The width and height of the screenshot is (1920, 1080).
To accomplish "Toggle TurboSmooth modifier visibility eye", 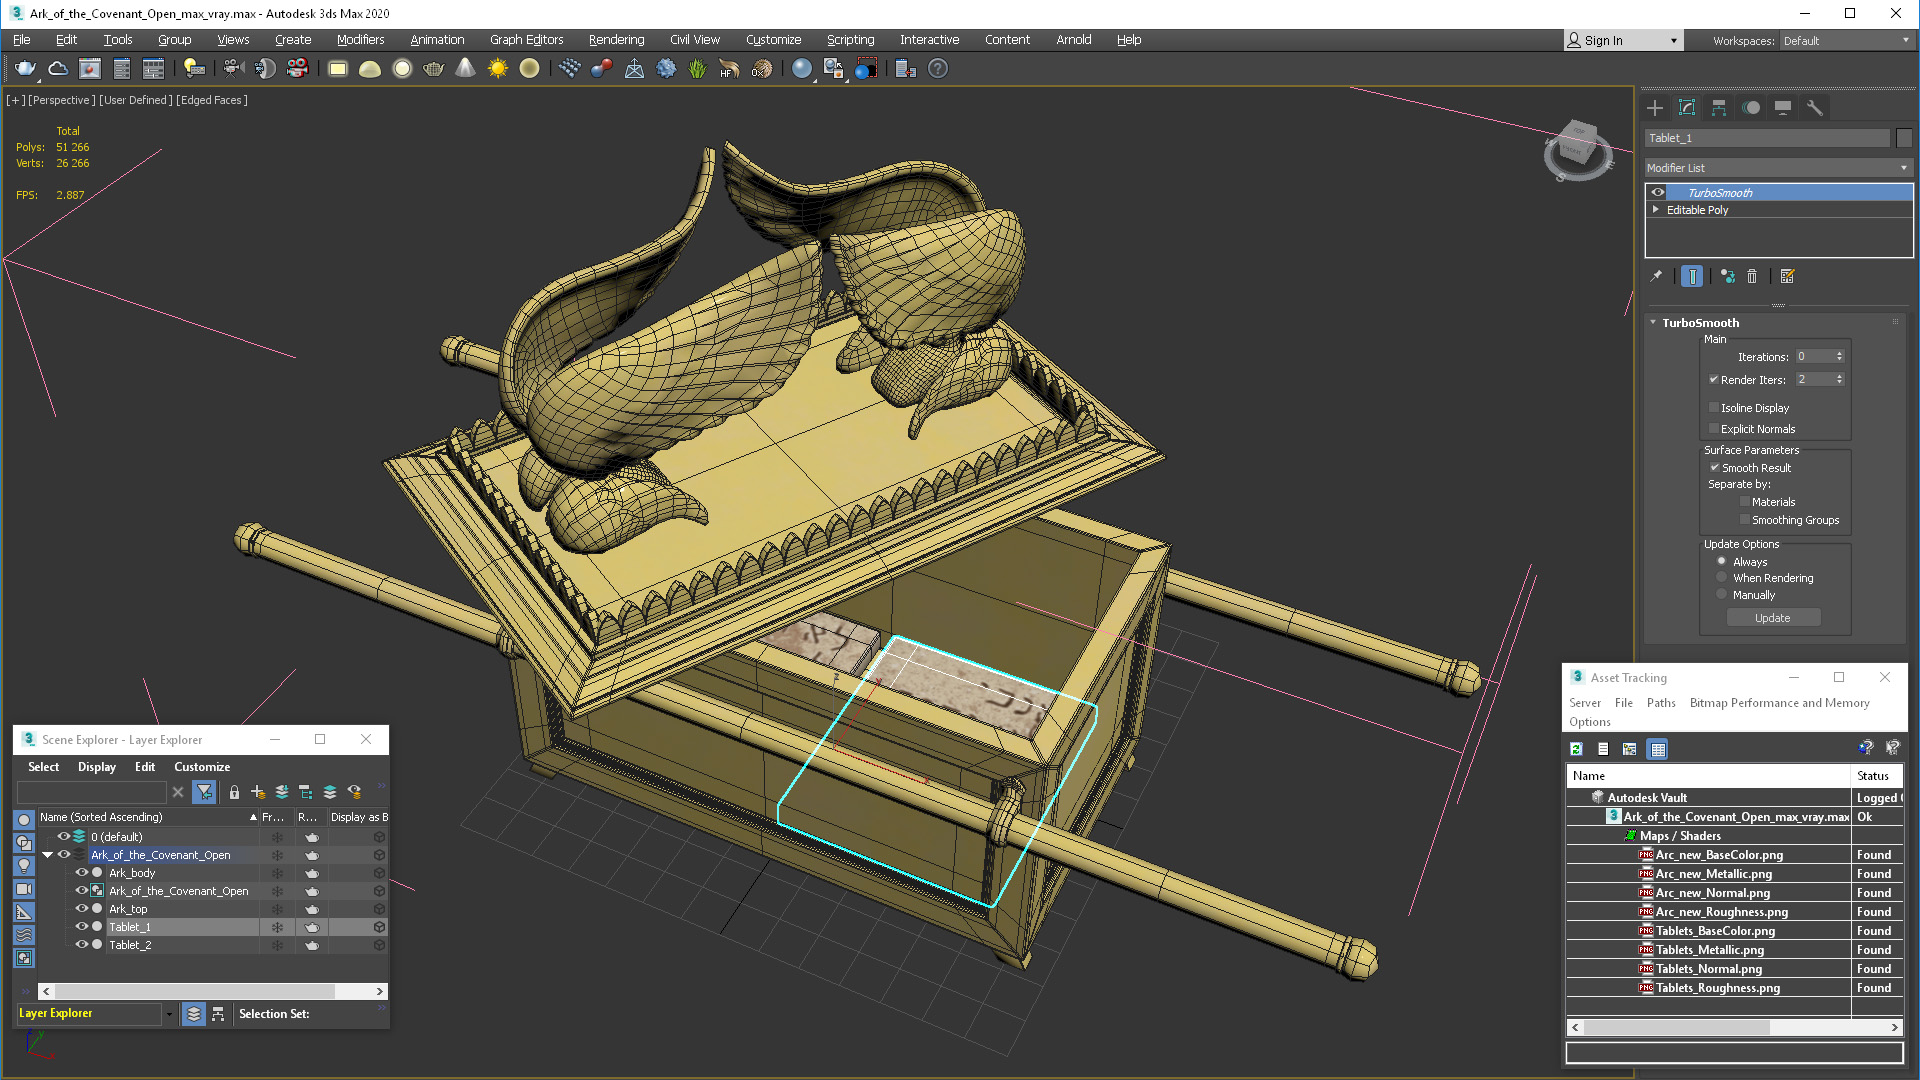I will point(1658,193).
